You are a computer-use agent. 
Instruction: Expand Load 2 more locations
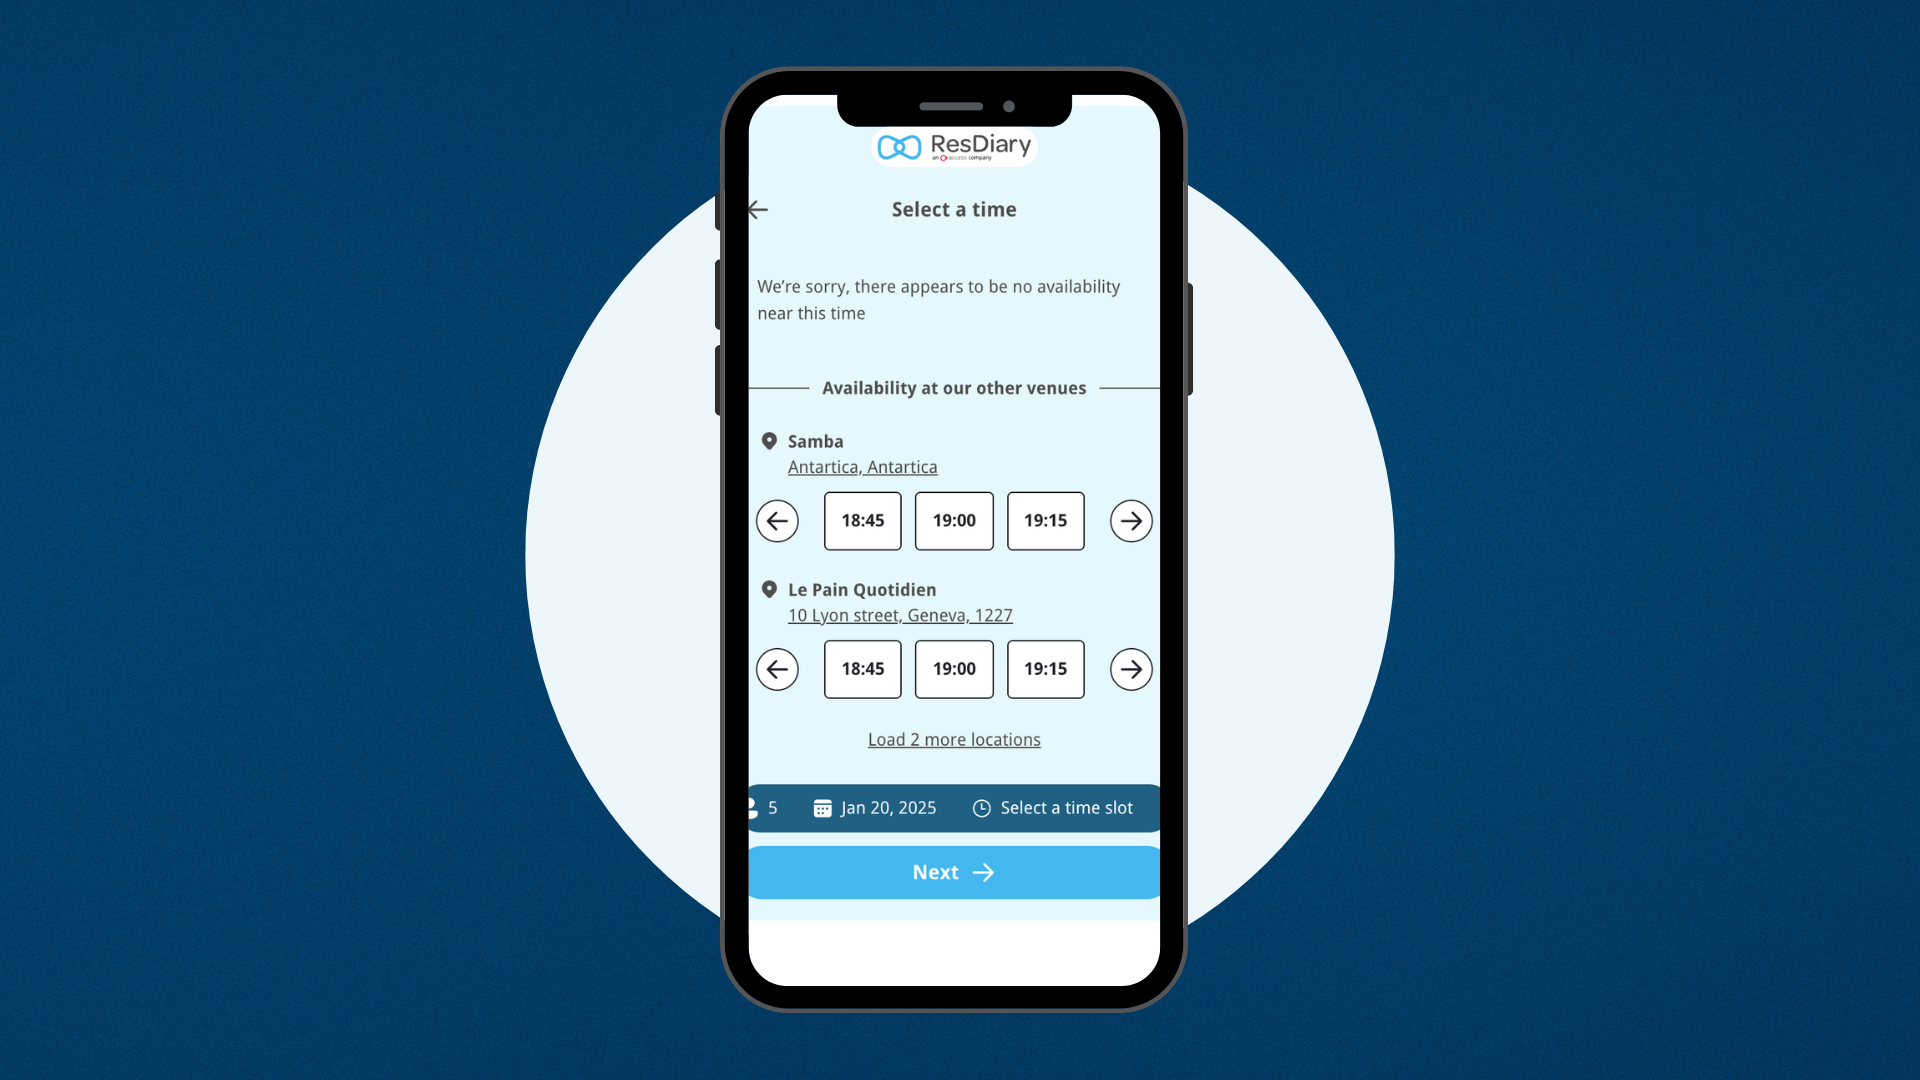(x=953, y=738)
